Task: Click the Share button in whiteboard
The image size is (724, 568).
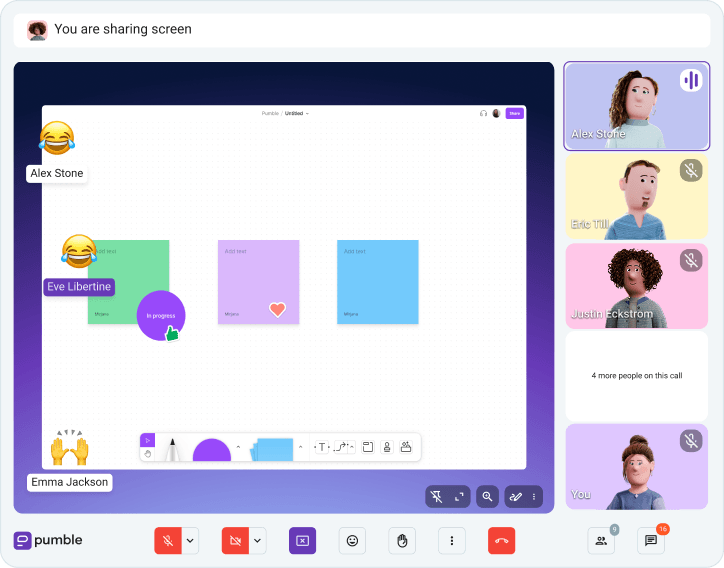Action: (x=514, y=113)
